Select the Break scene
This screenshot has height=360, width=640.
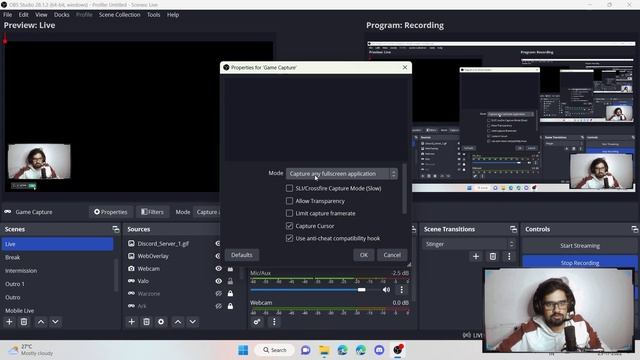tap(58, 257)
